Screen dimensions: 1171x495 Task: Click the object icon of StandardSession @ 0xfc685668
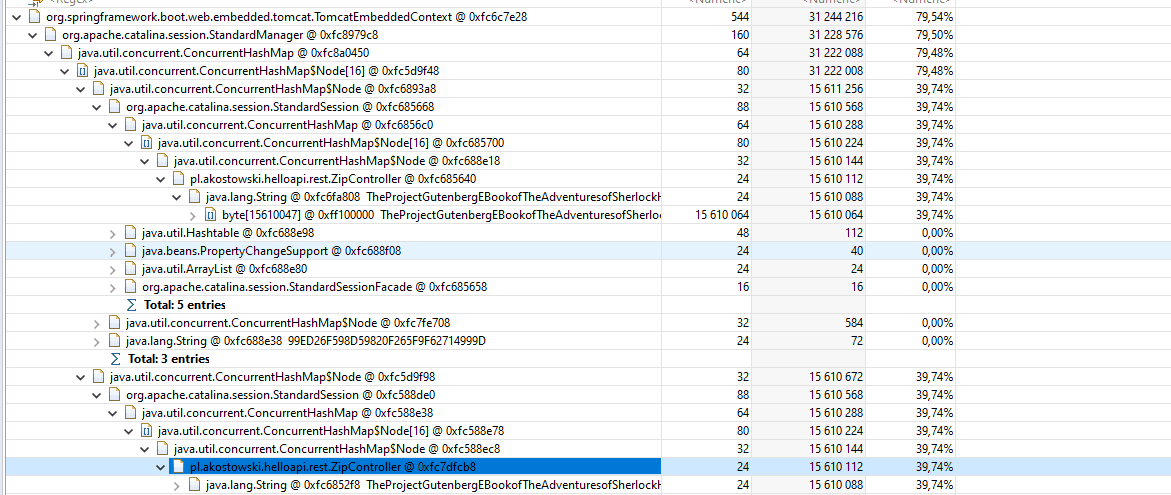pyautogui.click(x=114, y=107)
